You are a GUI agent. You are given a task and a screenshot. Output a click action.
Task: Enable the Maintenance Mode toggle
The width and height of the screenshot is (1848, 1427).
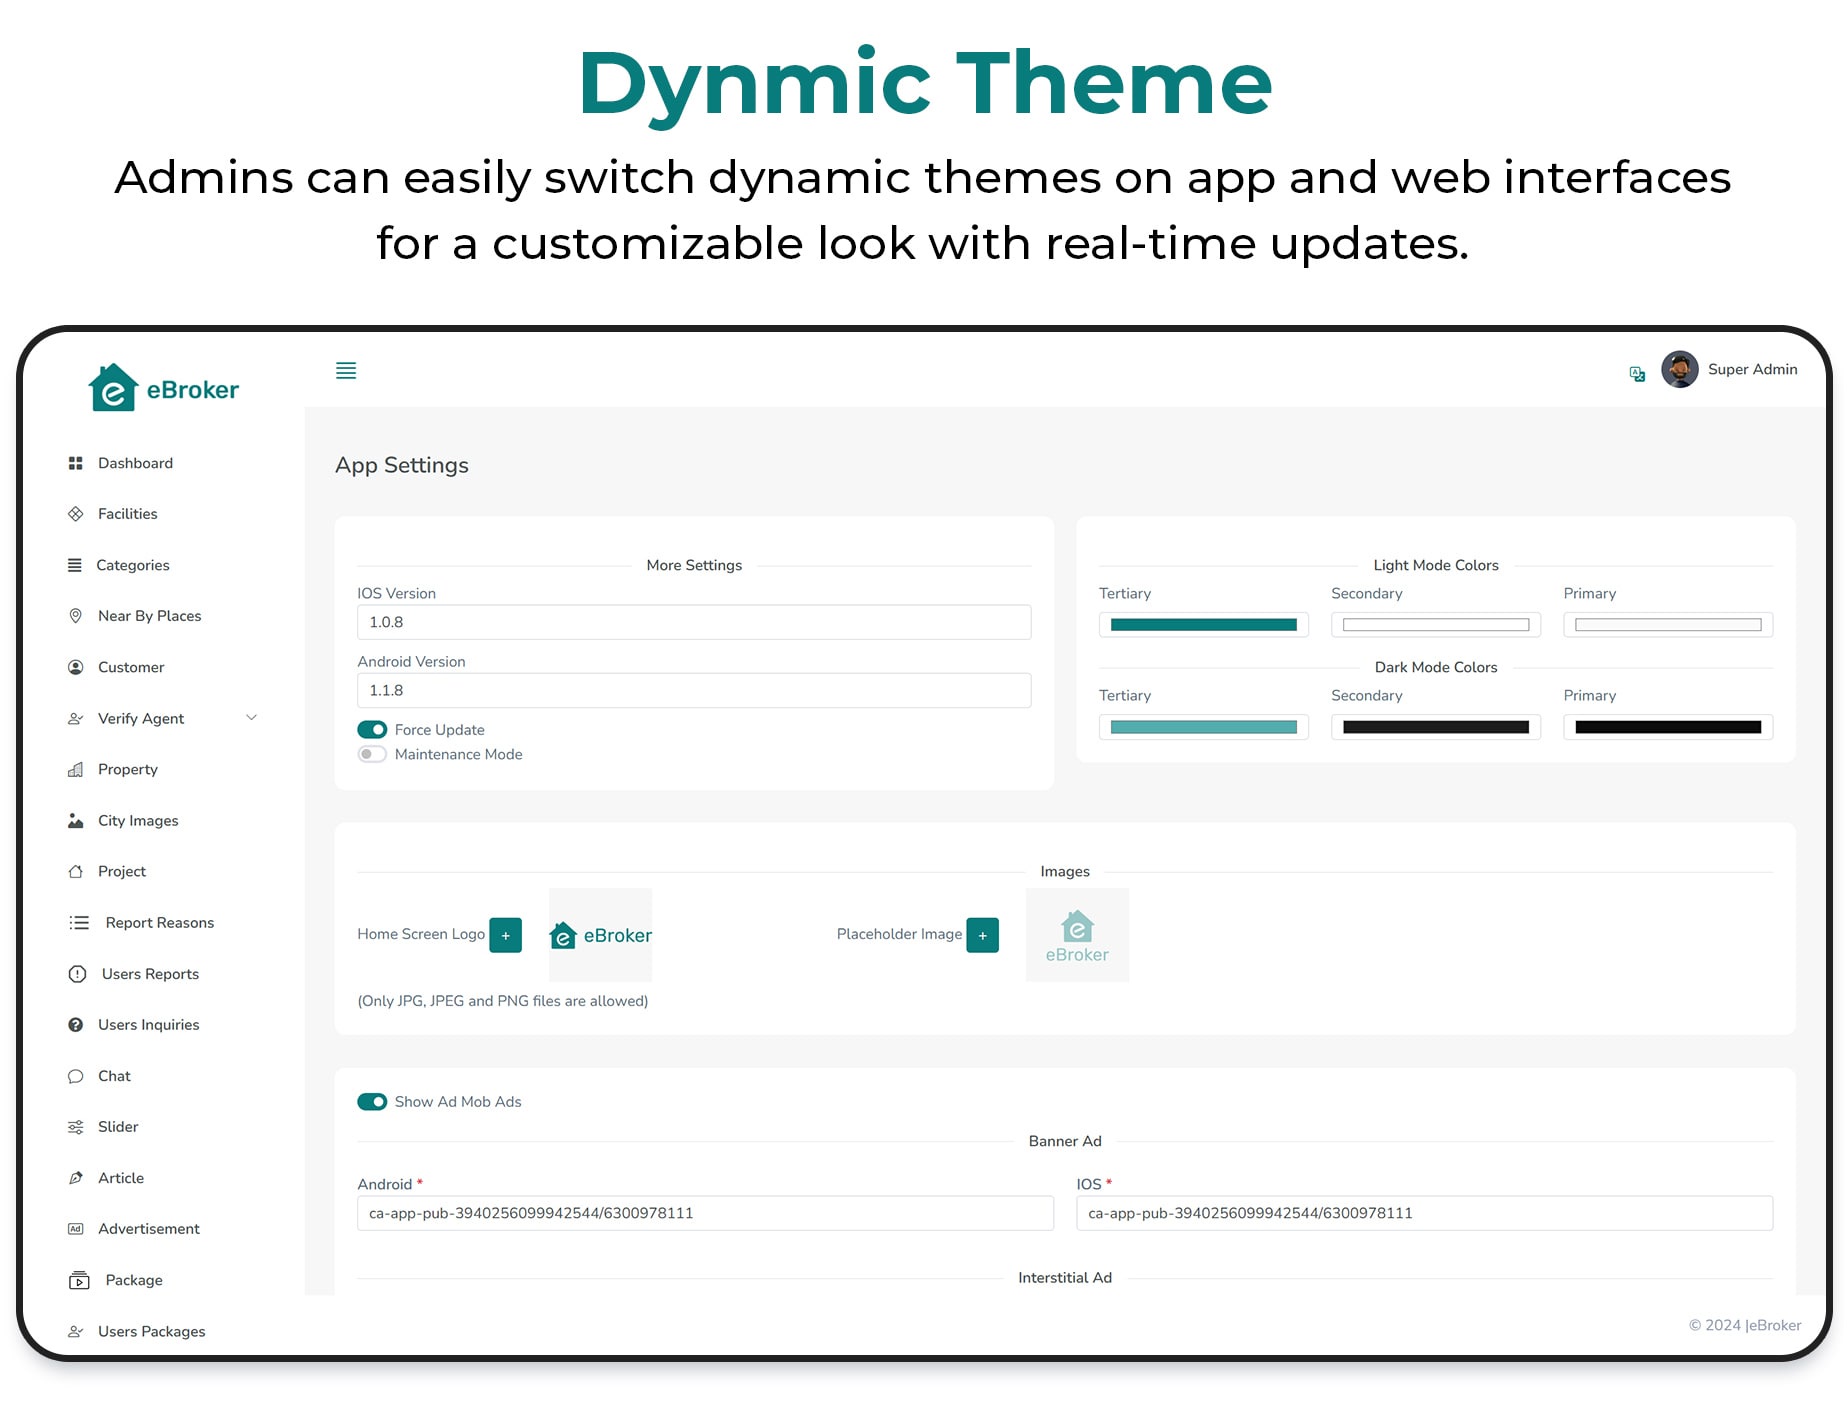372,754
